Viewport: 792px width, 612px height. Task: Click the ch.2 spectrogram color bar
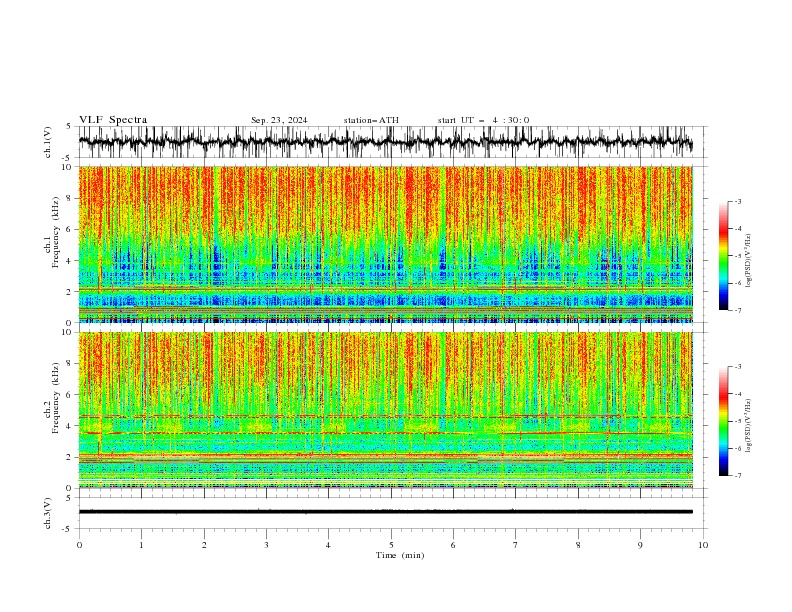tap(723, 421)
